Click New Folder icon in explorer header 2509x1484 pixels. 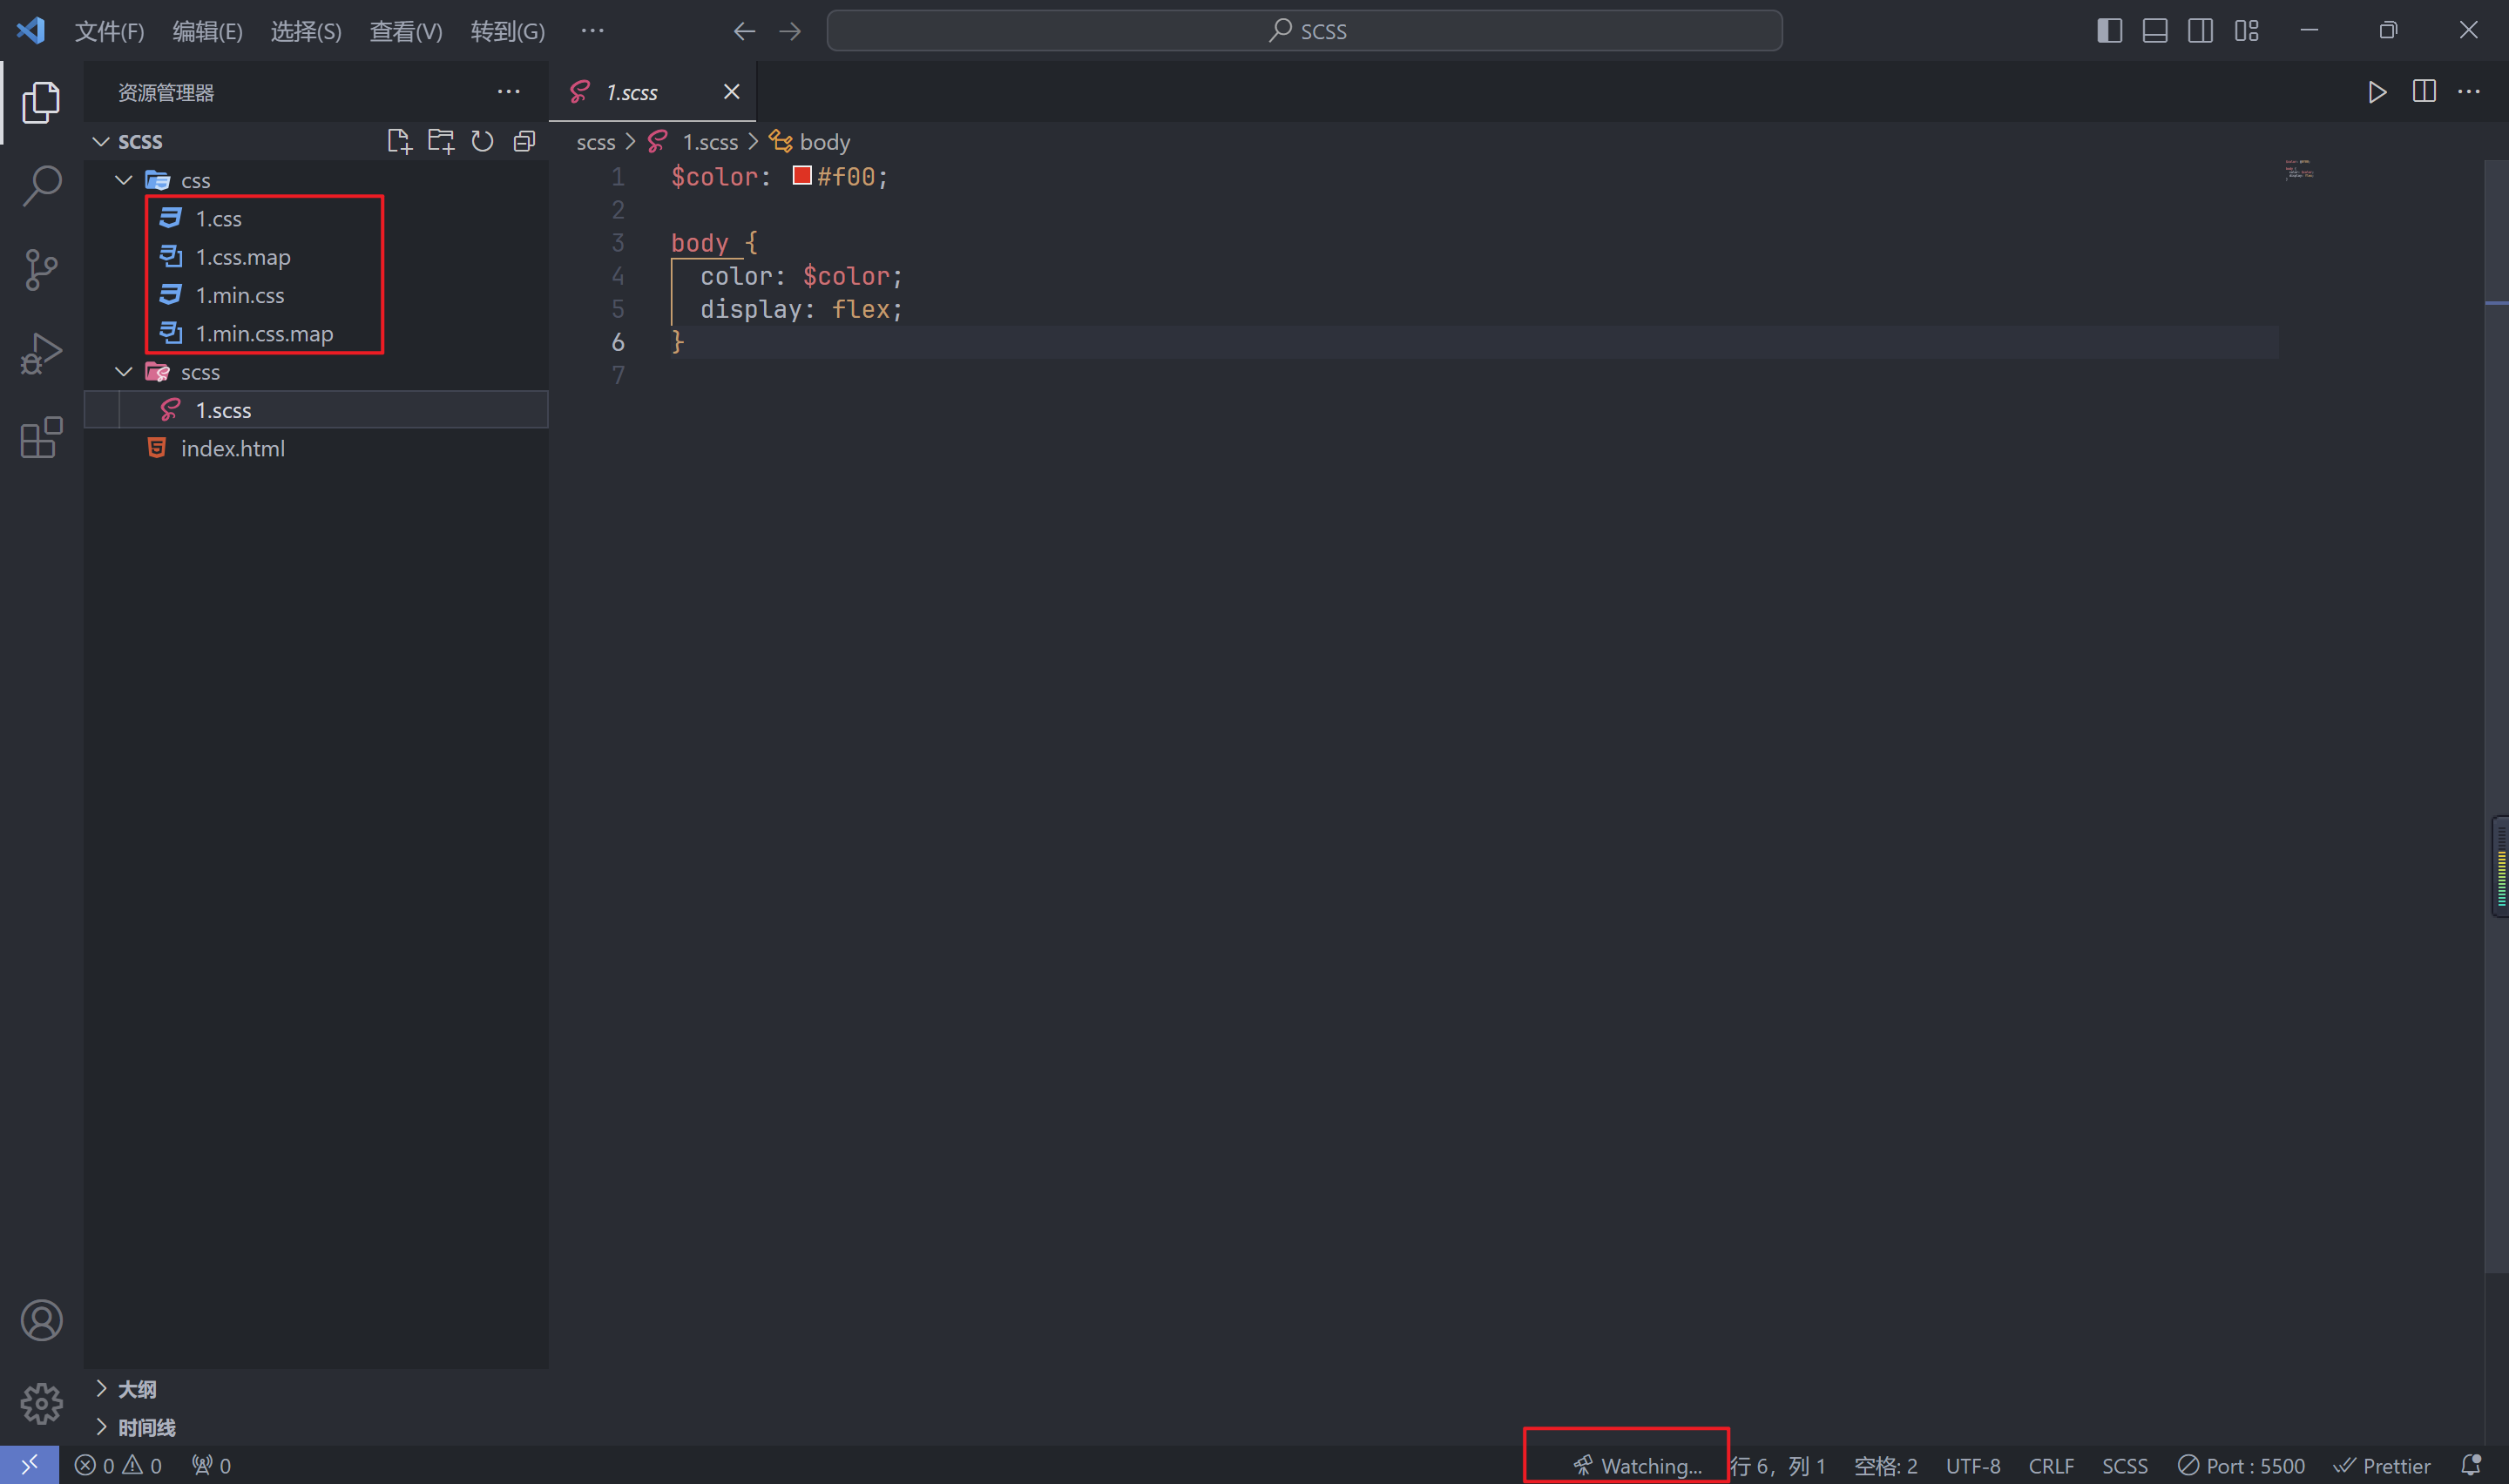pos(441,141)
